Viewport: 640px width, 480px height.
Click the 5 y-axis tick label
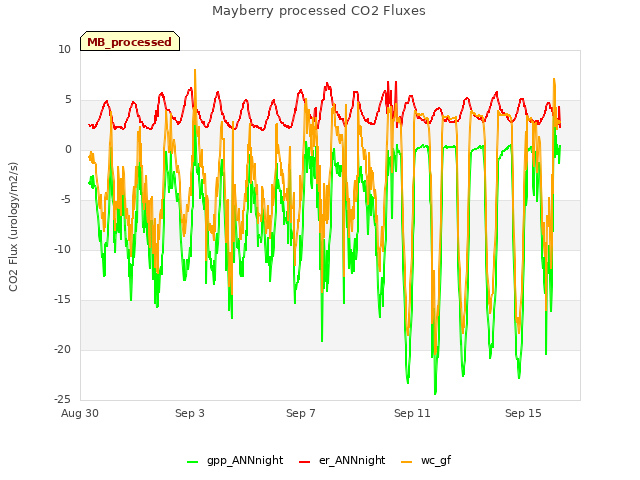click(68, 100)
